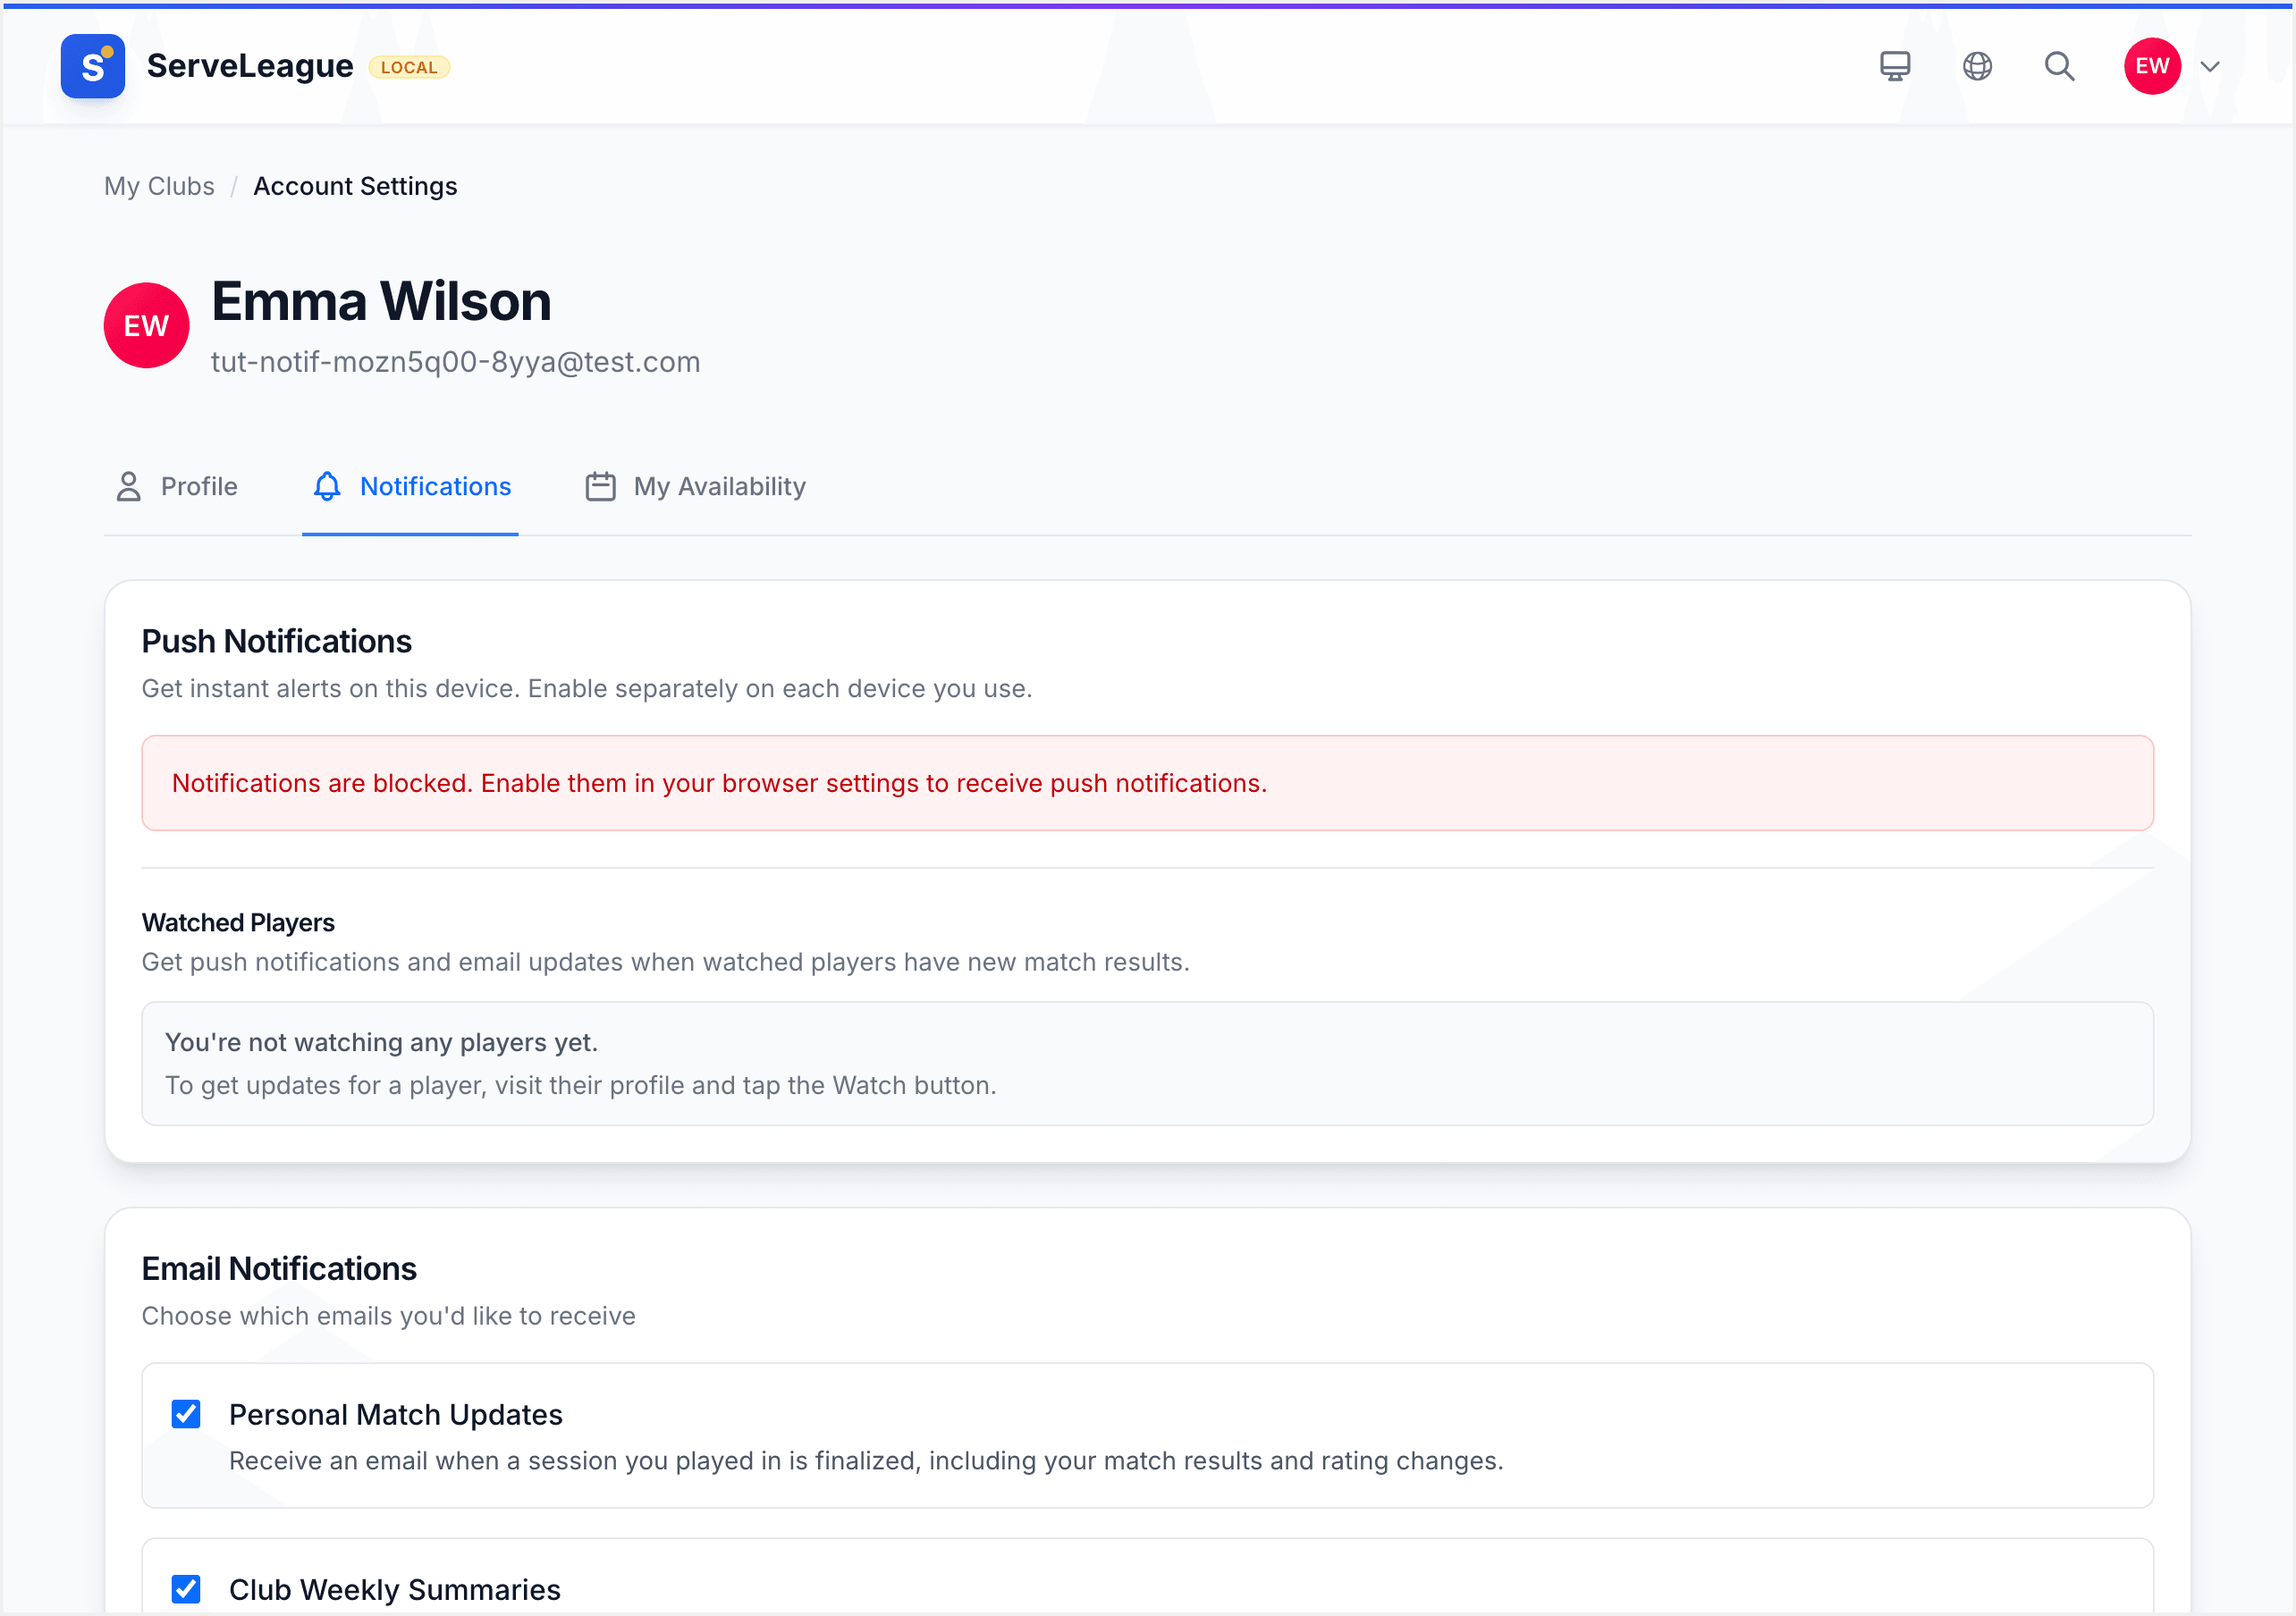Click the person icon beside Profile

point(128,486)
